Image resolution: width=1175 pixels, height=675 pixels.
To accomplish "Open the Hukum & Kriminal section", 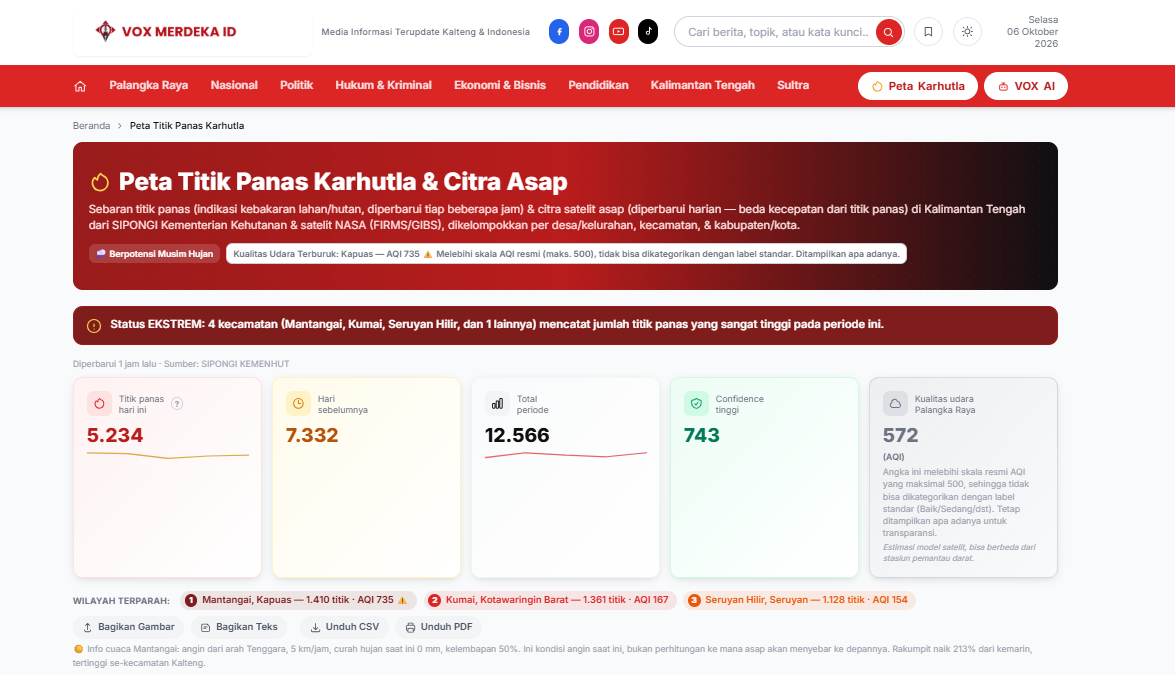I will coord(383,85).
